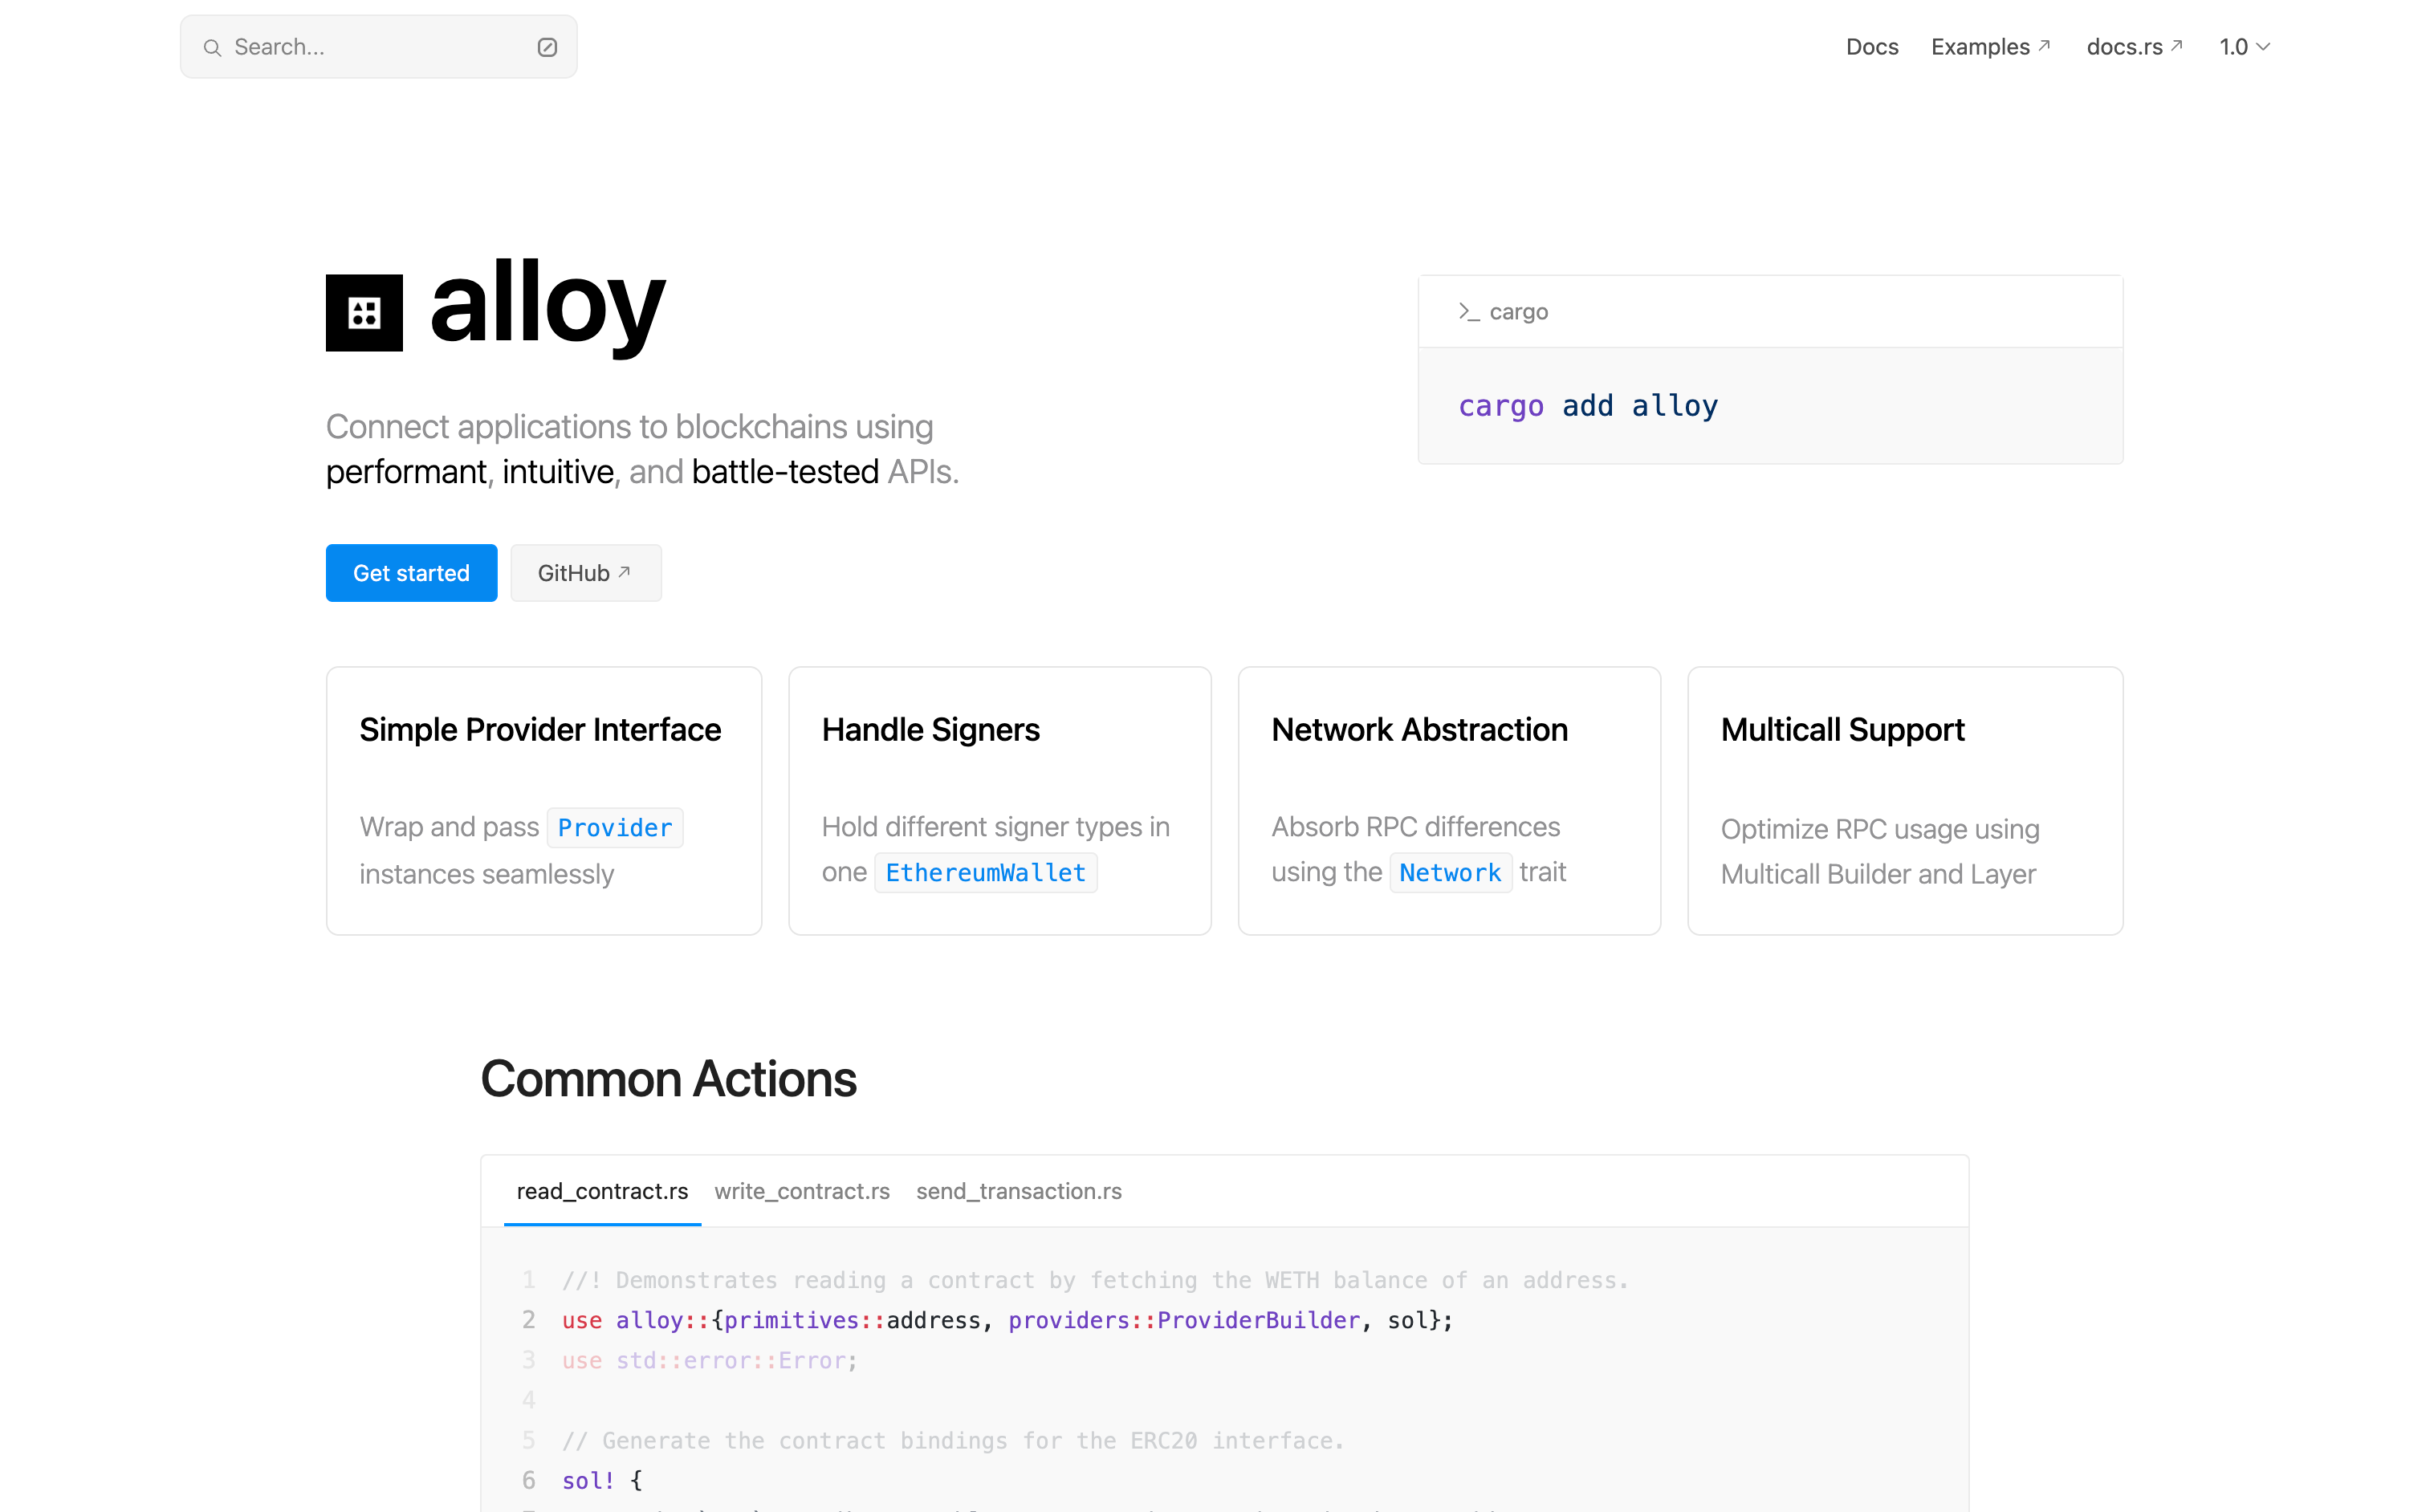Image resolution: width=2434 pixels, height=1512 pixels.
Task: Click the cargo add alloy command
Action: tap(1588, 406)
